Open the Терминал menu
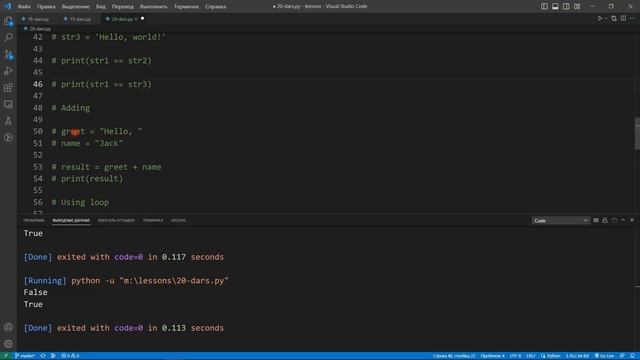The width and height of the screenshot is (640, 360). 186,7
